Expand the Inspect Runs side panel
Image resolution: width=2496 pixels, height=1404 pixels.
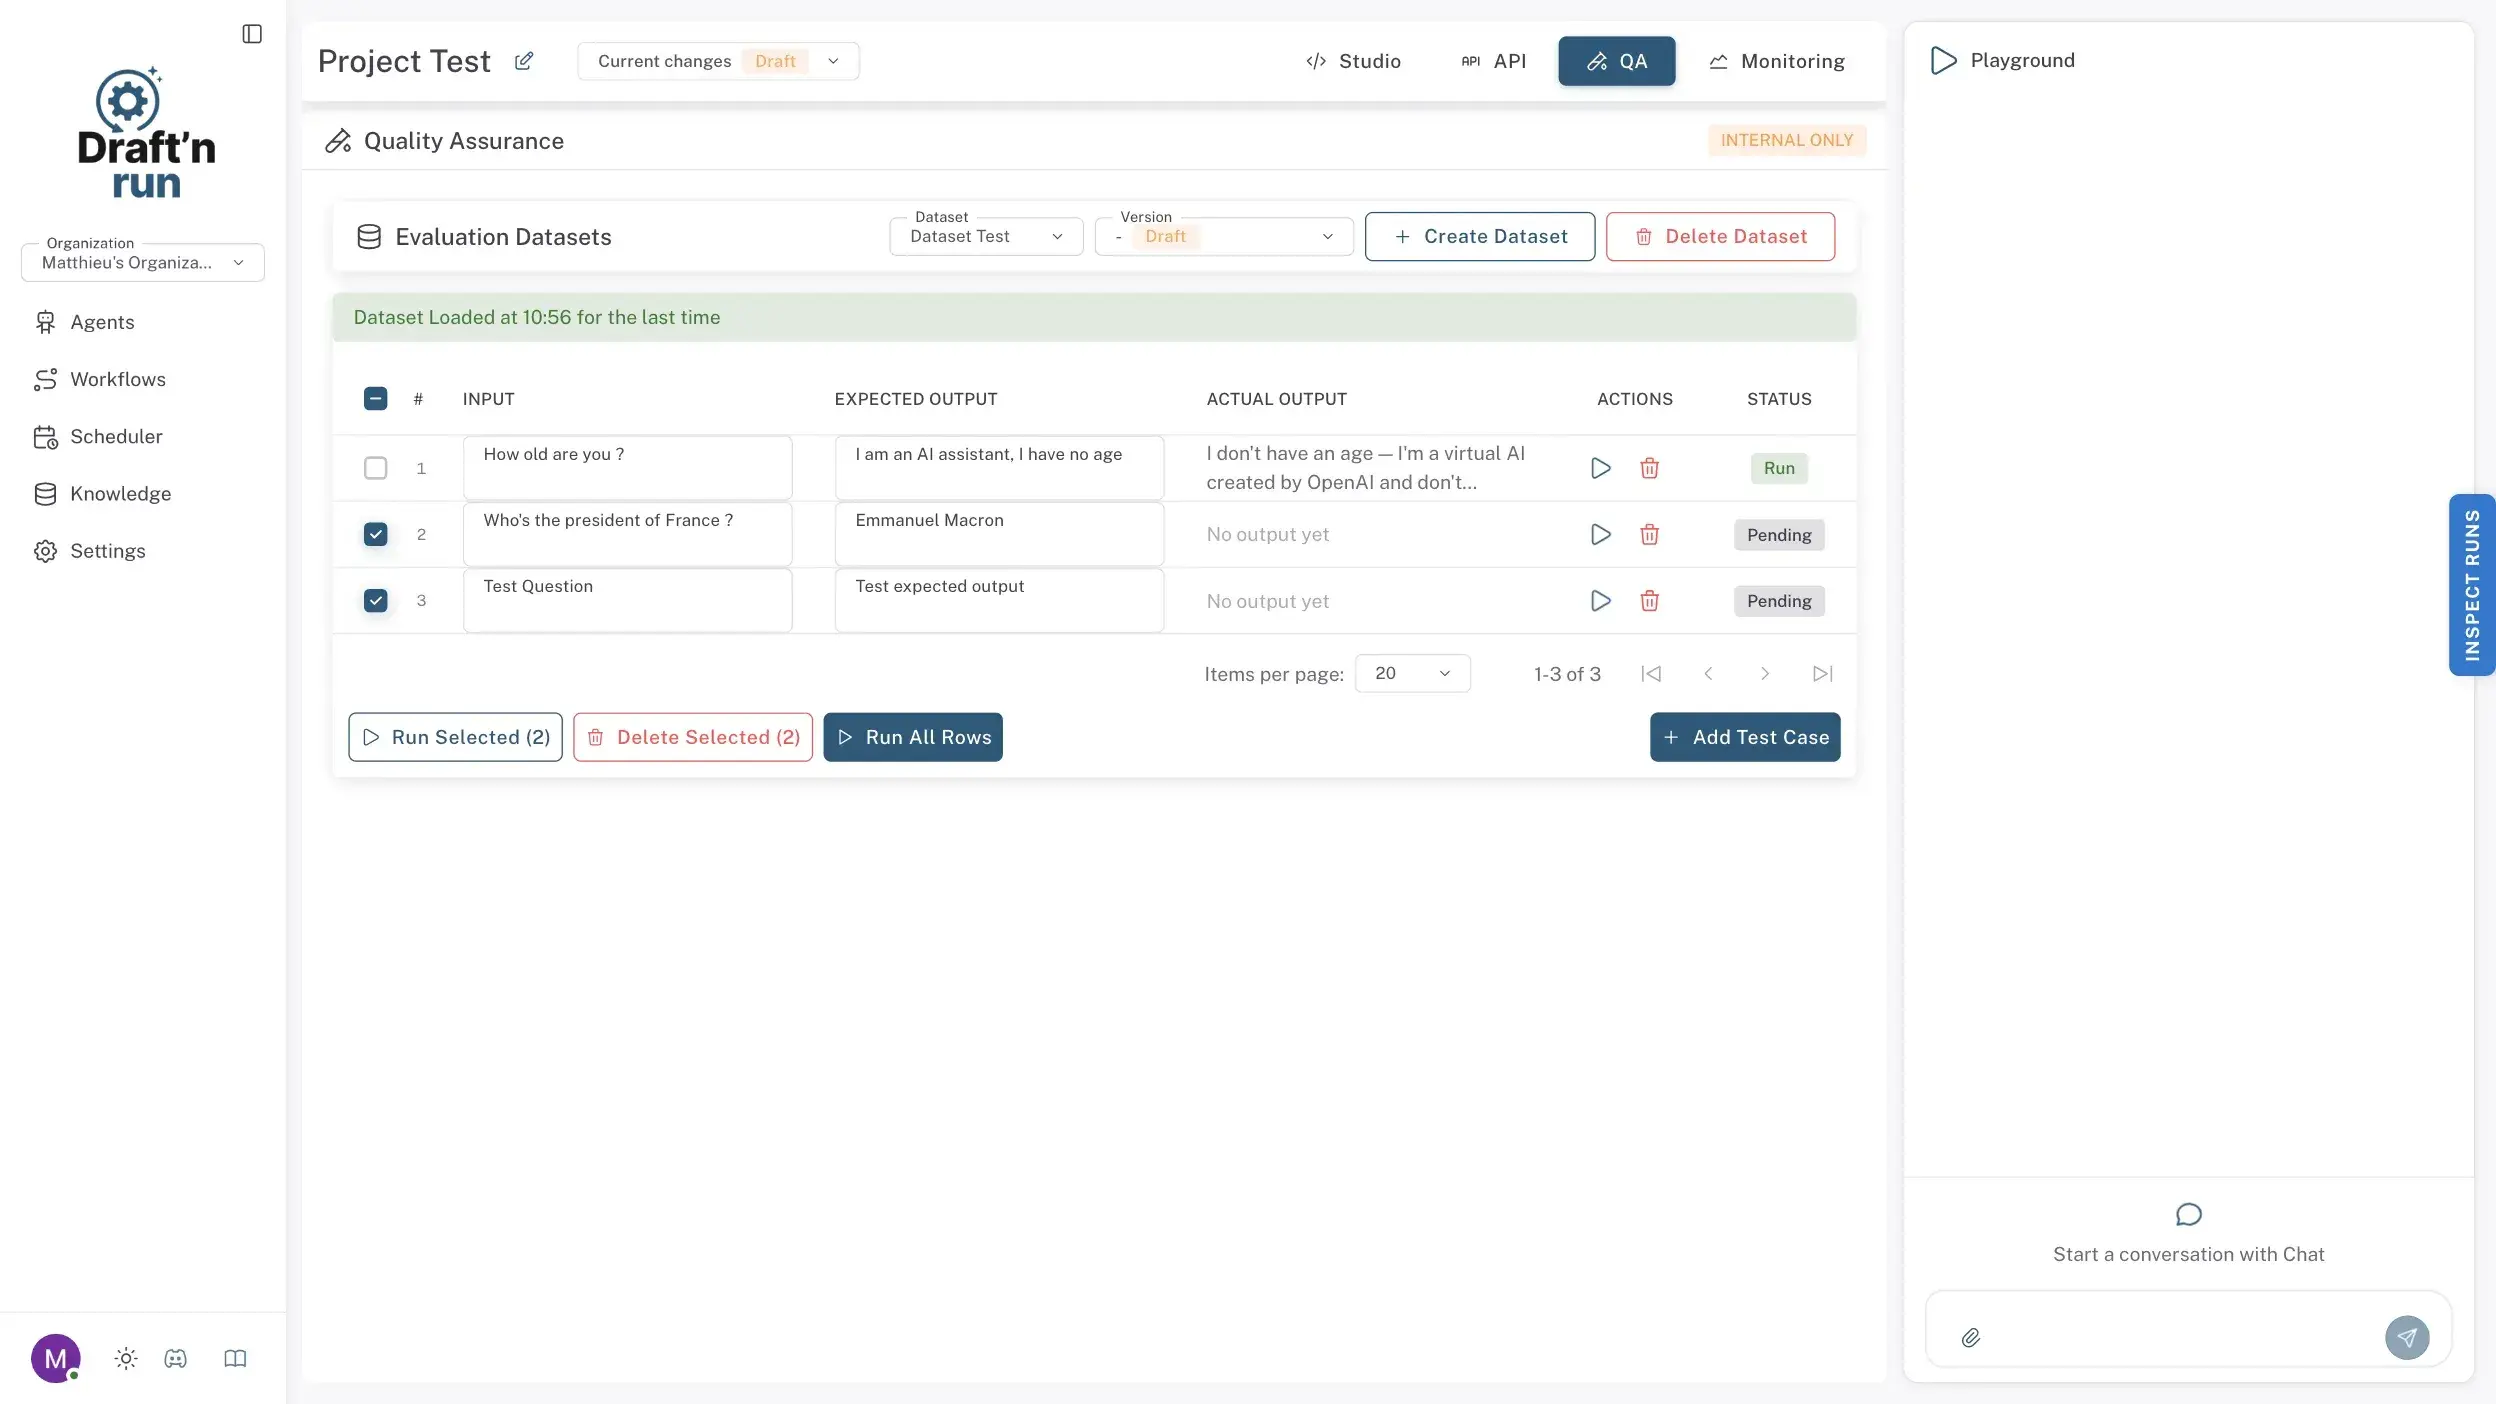2471,584
